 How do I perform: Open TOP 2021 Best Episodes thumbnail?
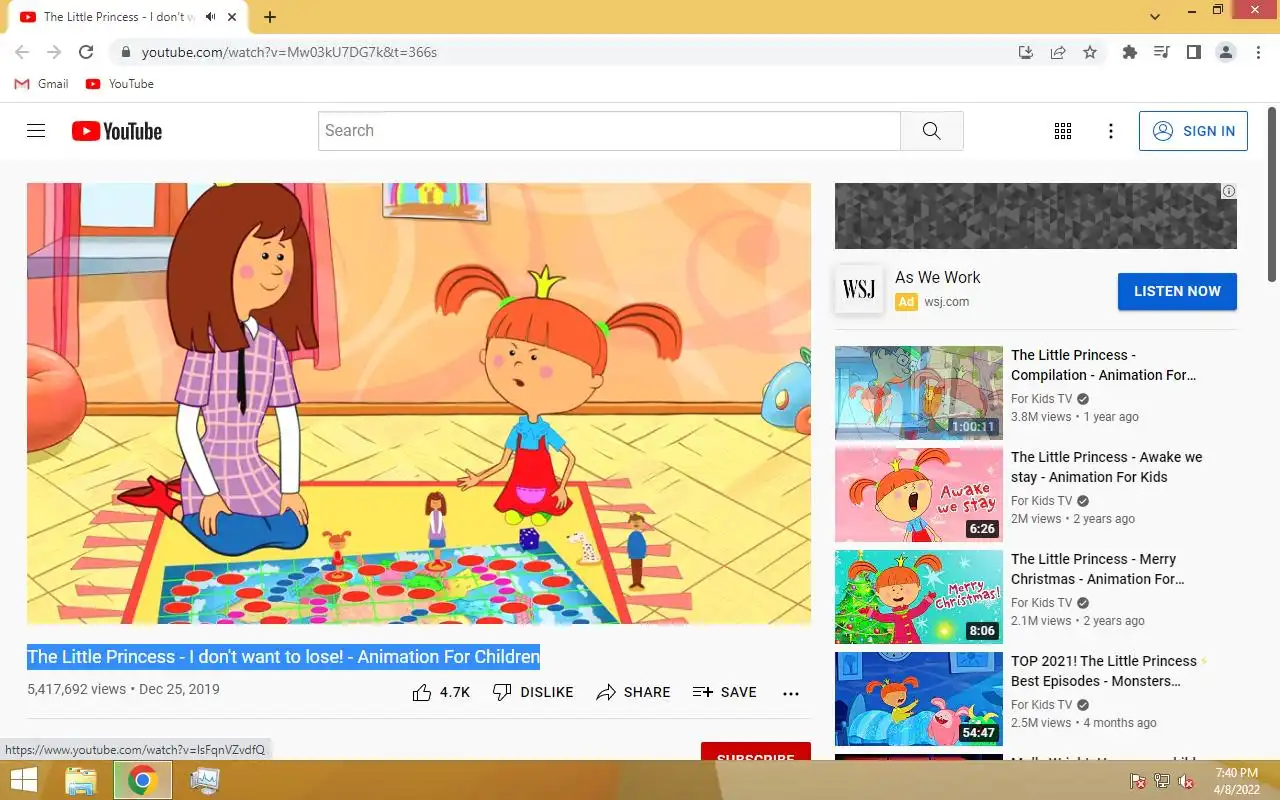919,699
